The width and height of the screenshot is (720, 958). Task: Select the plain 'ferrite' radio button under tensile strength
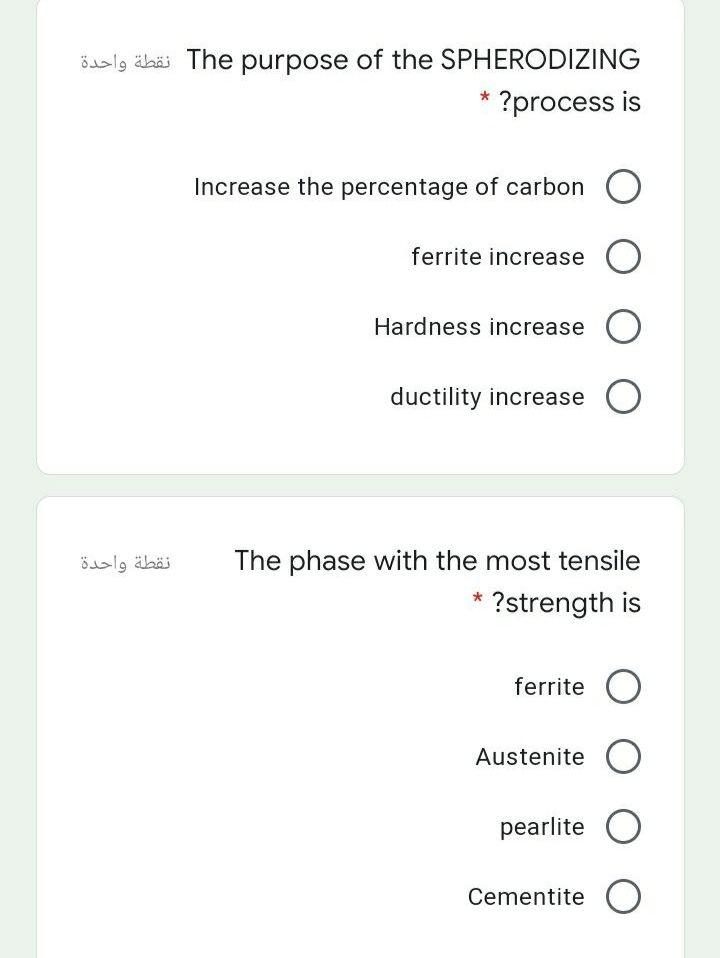click(x=623, y=688)
